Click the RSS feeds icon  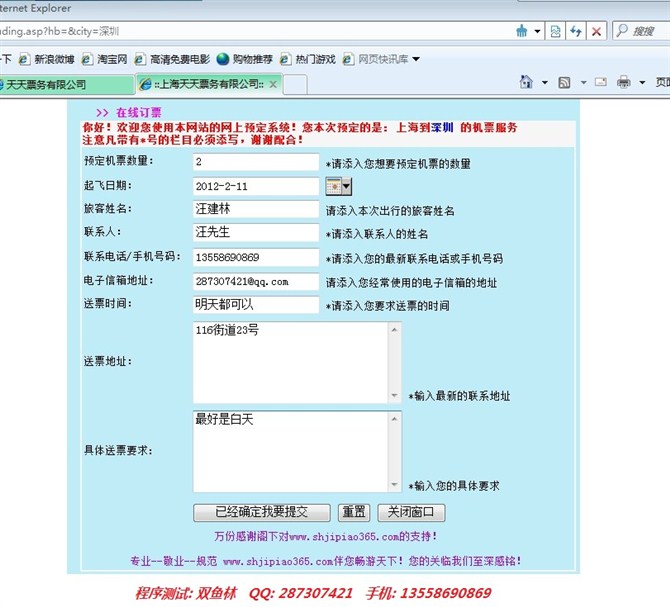tap(564, 82)
